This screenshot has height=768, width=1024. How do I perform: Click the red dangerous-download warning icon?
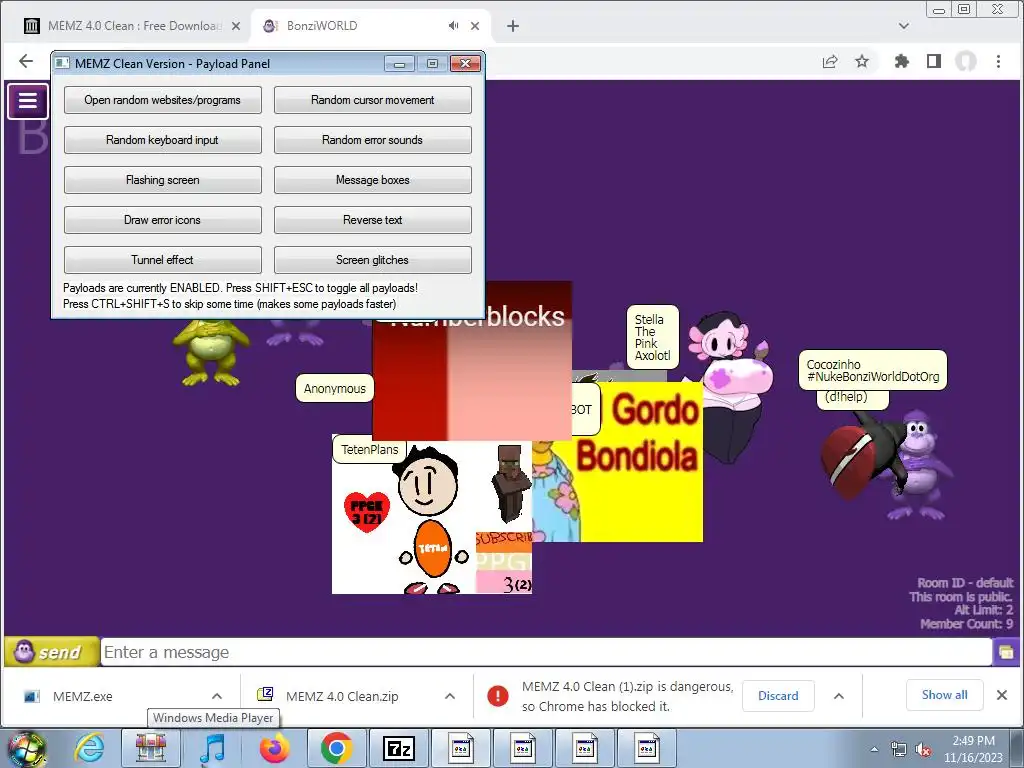point(498,696)
